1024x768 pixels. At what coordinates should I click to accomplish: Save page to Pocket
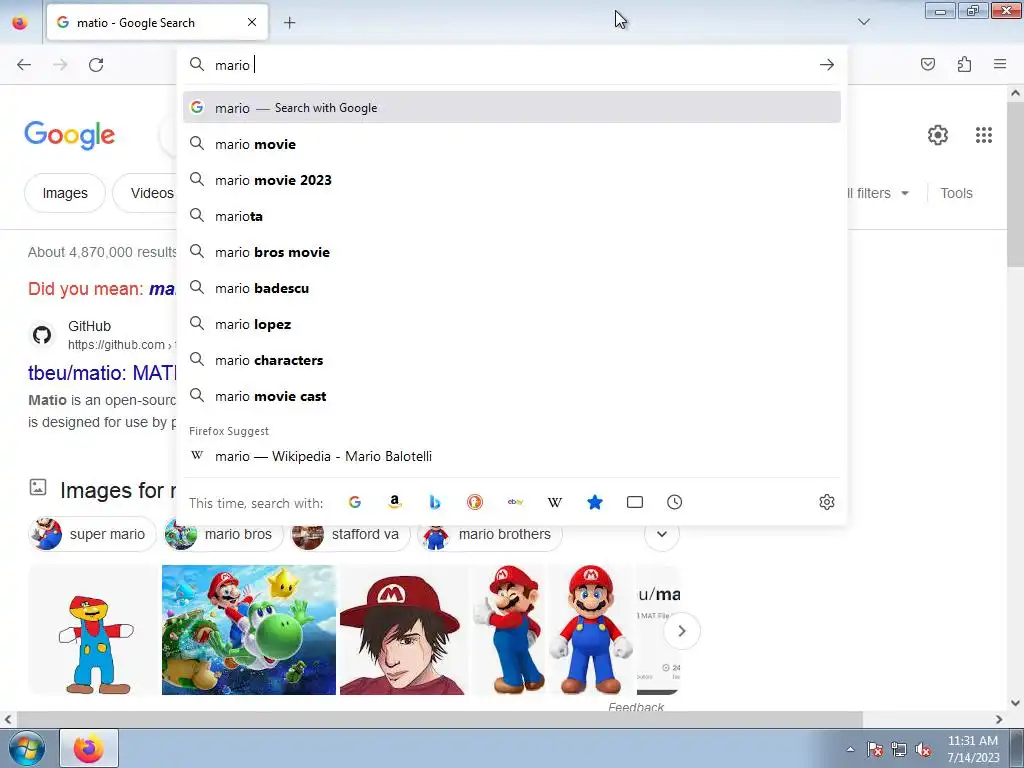point(928,64)
